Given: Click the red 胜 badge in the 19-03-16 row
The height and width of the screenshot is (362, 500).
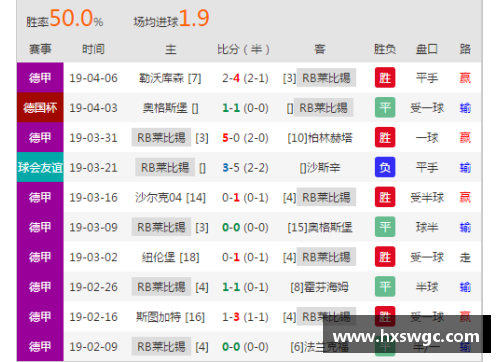Looking at the screenshot, I should pyautogui.click(x=385, y=197).
